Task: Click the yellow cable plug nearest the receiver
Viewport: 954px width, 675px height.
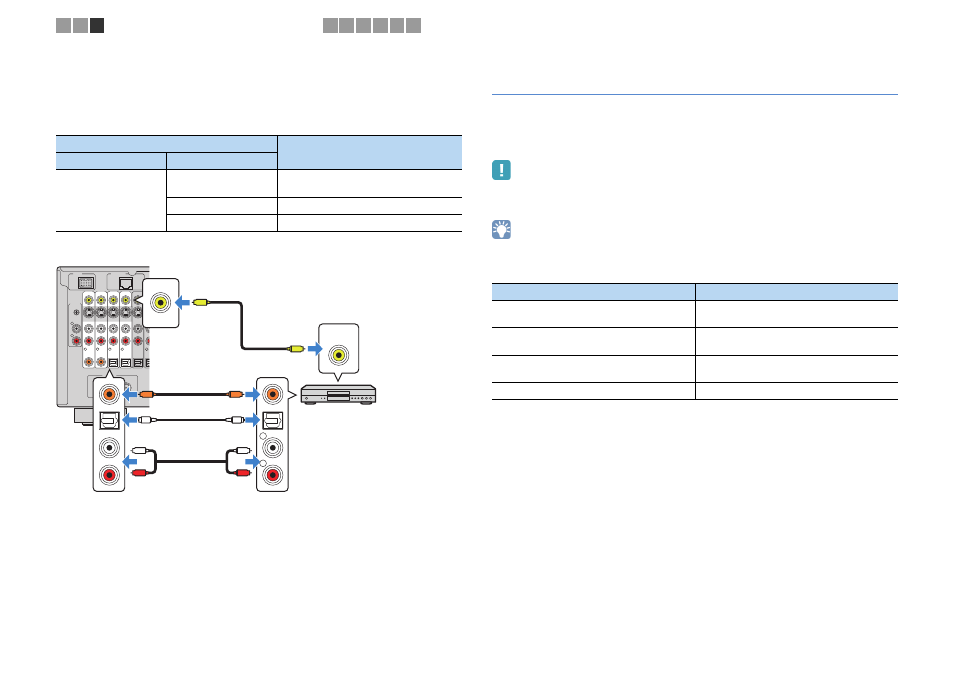Action: (201, 302)
